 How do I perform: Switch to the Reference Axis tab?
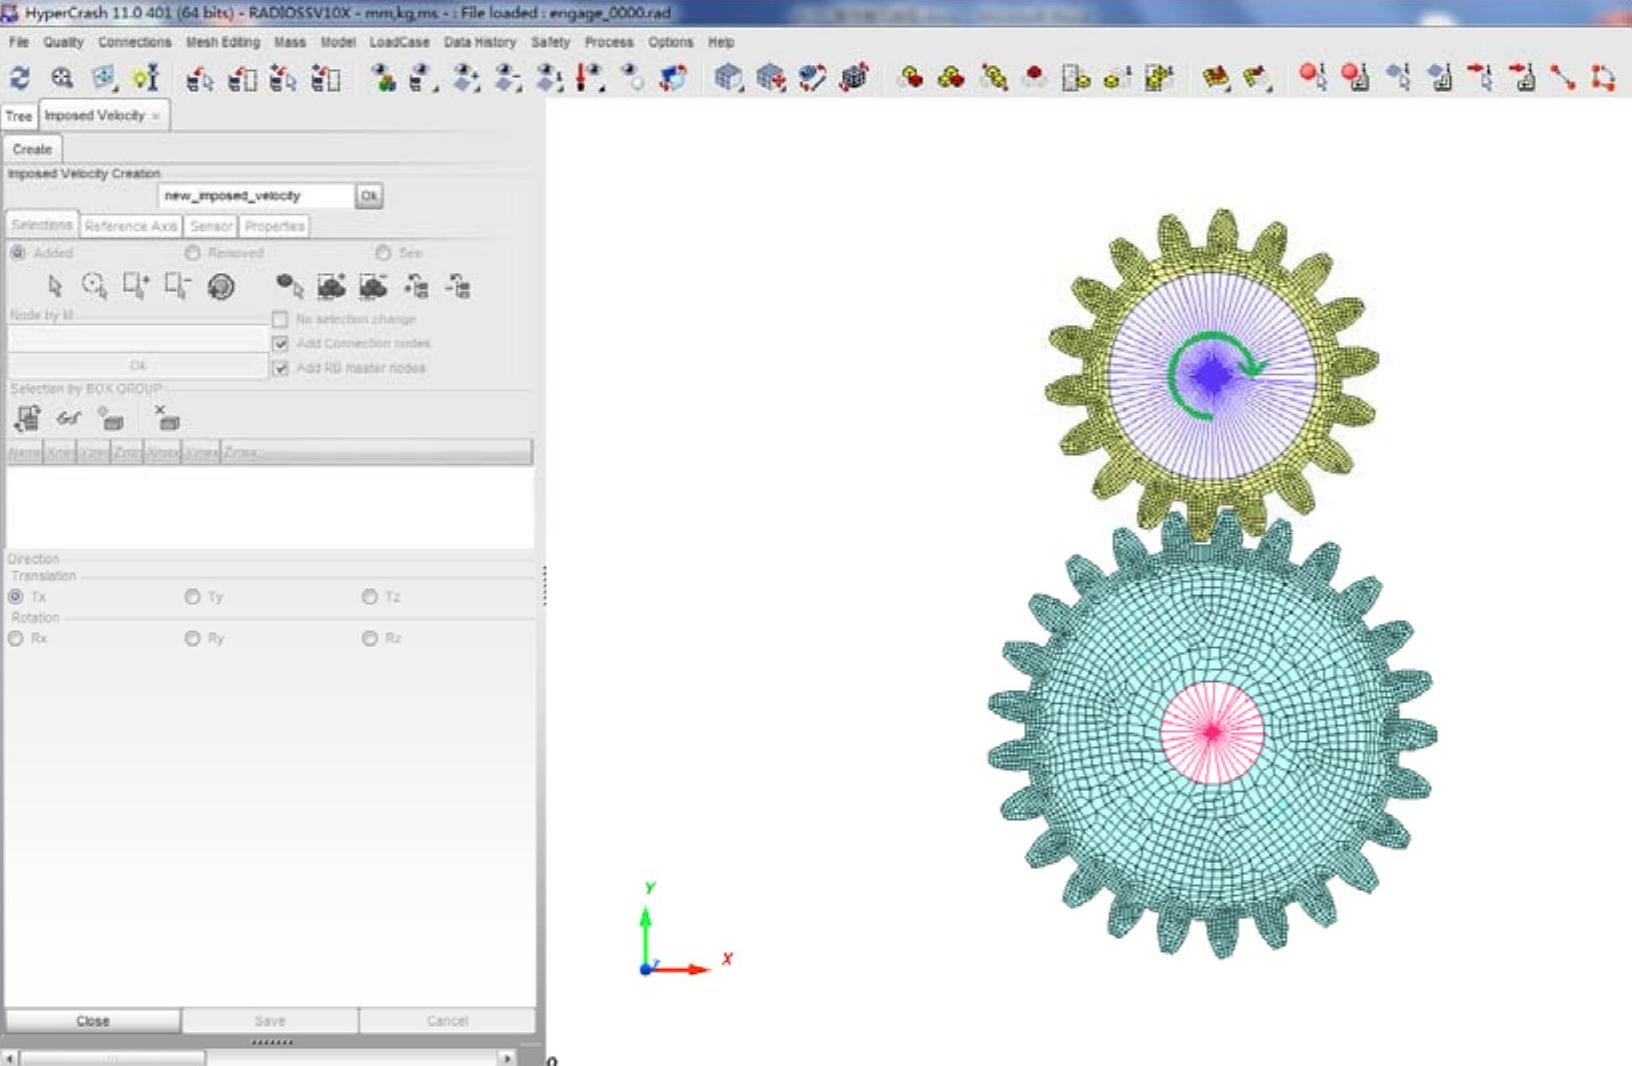pyautogui.click(x=130, y=226)
